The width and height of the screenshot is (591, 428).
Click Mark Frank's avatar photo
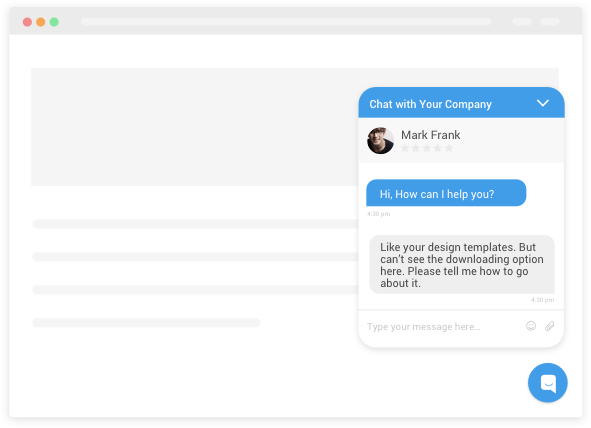(380, 141)
